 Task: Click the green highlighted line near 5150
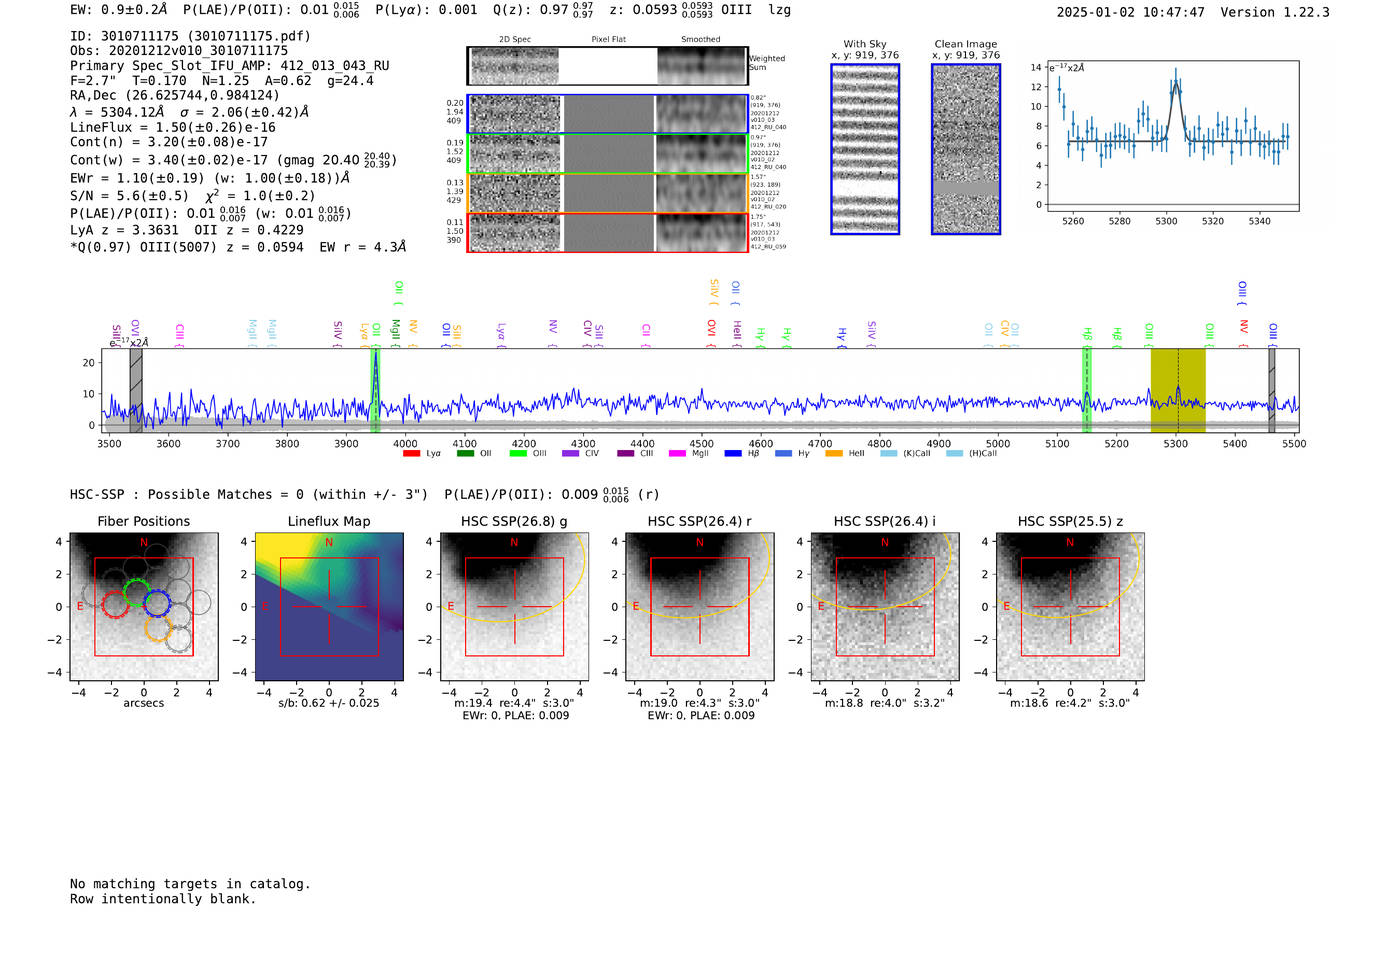(1087, 390)
